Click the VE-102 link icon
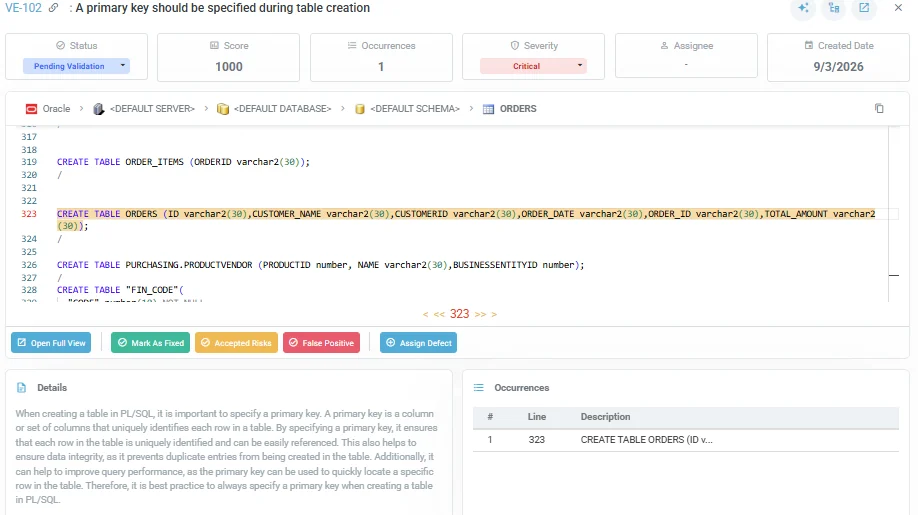918x515 pixels. [53, 8]
